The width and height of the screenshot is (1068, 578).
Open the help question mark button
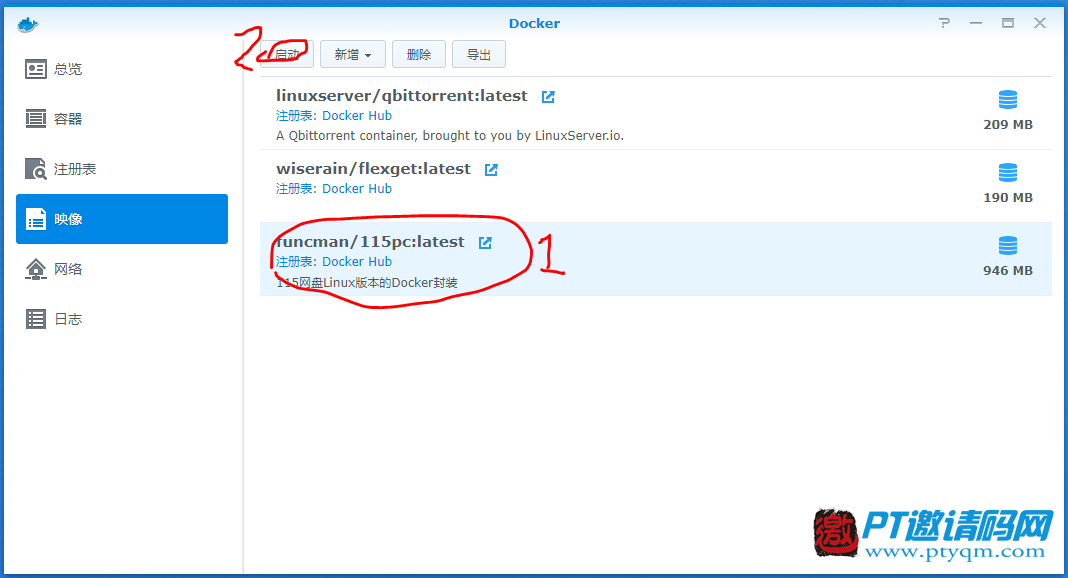click(944, 23)
